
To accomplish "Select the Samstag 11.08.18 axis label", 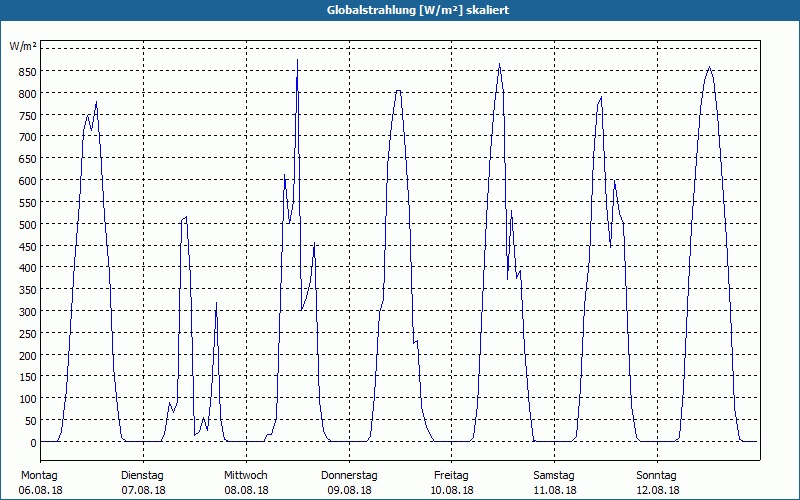I will [554, 483].
